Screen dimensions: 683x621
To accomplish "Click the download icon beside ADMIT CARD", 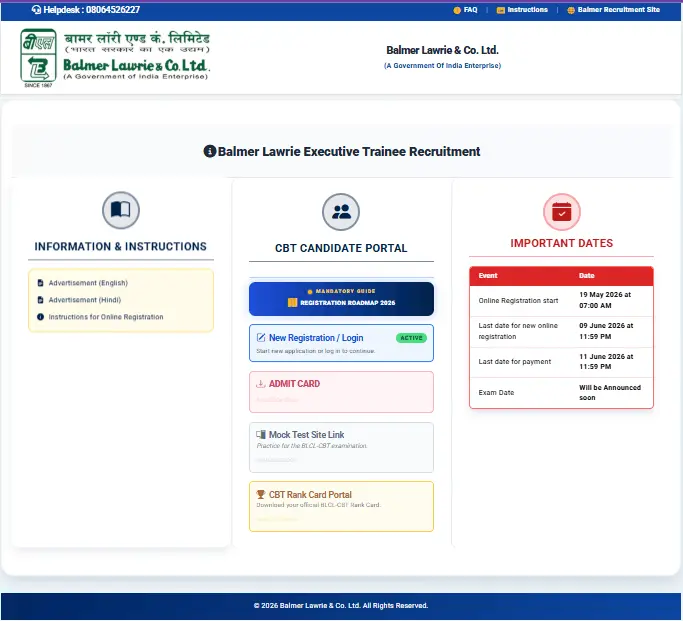I will [x=260, y=384].
